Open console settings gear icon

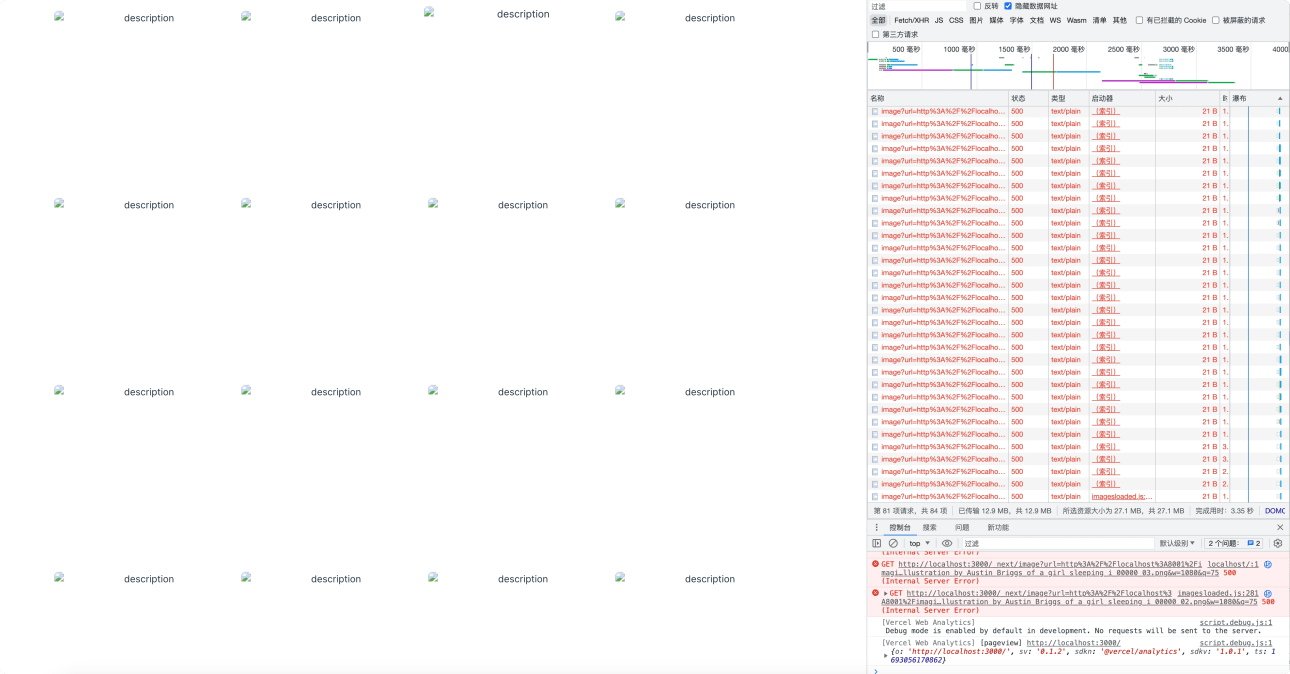pos(1277,543)
